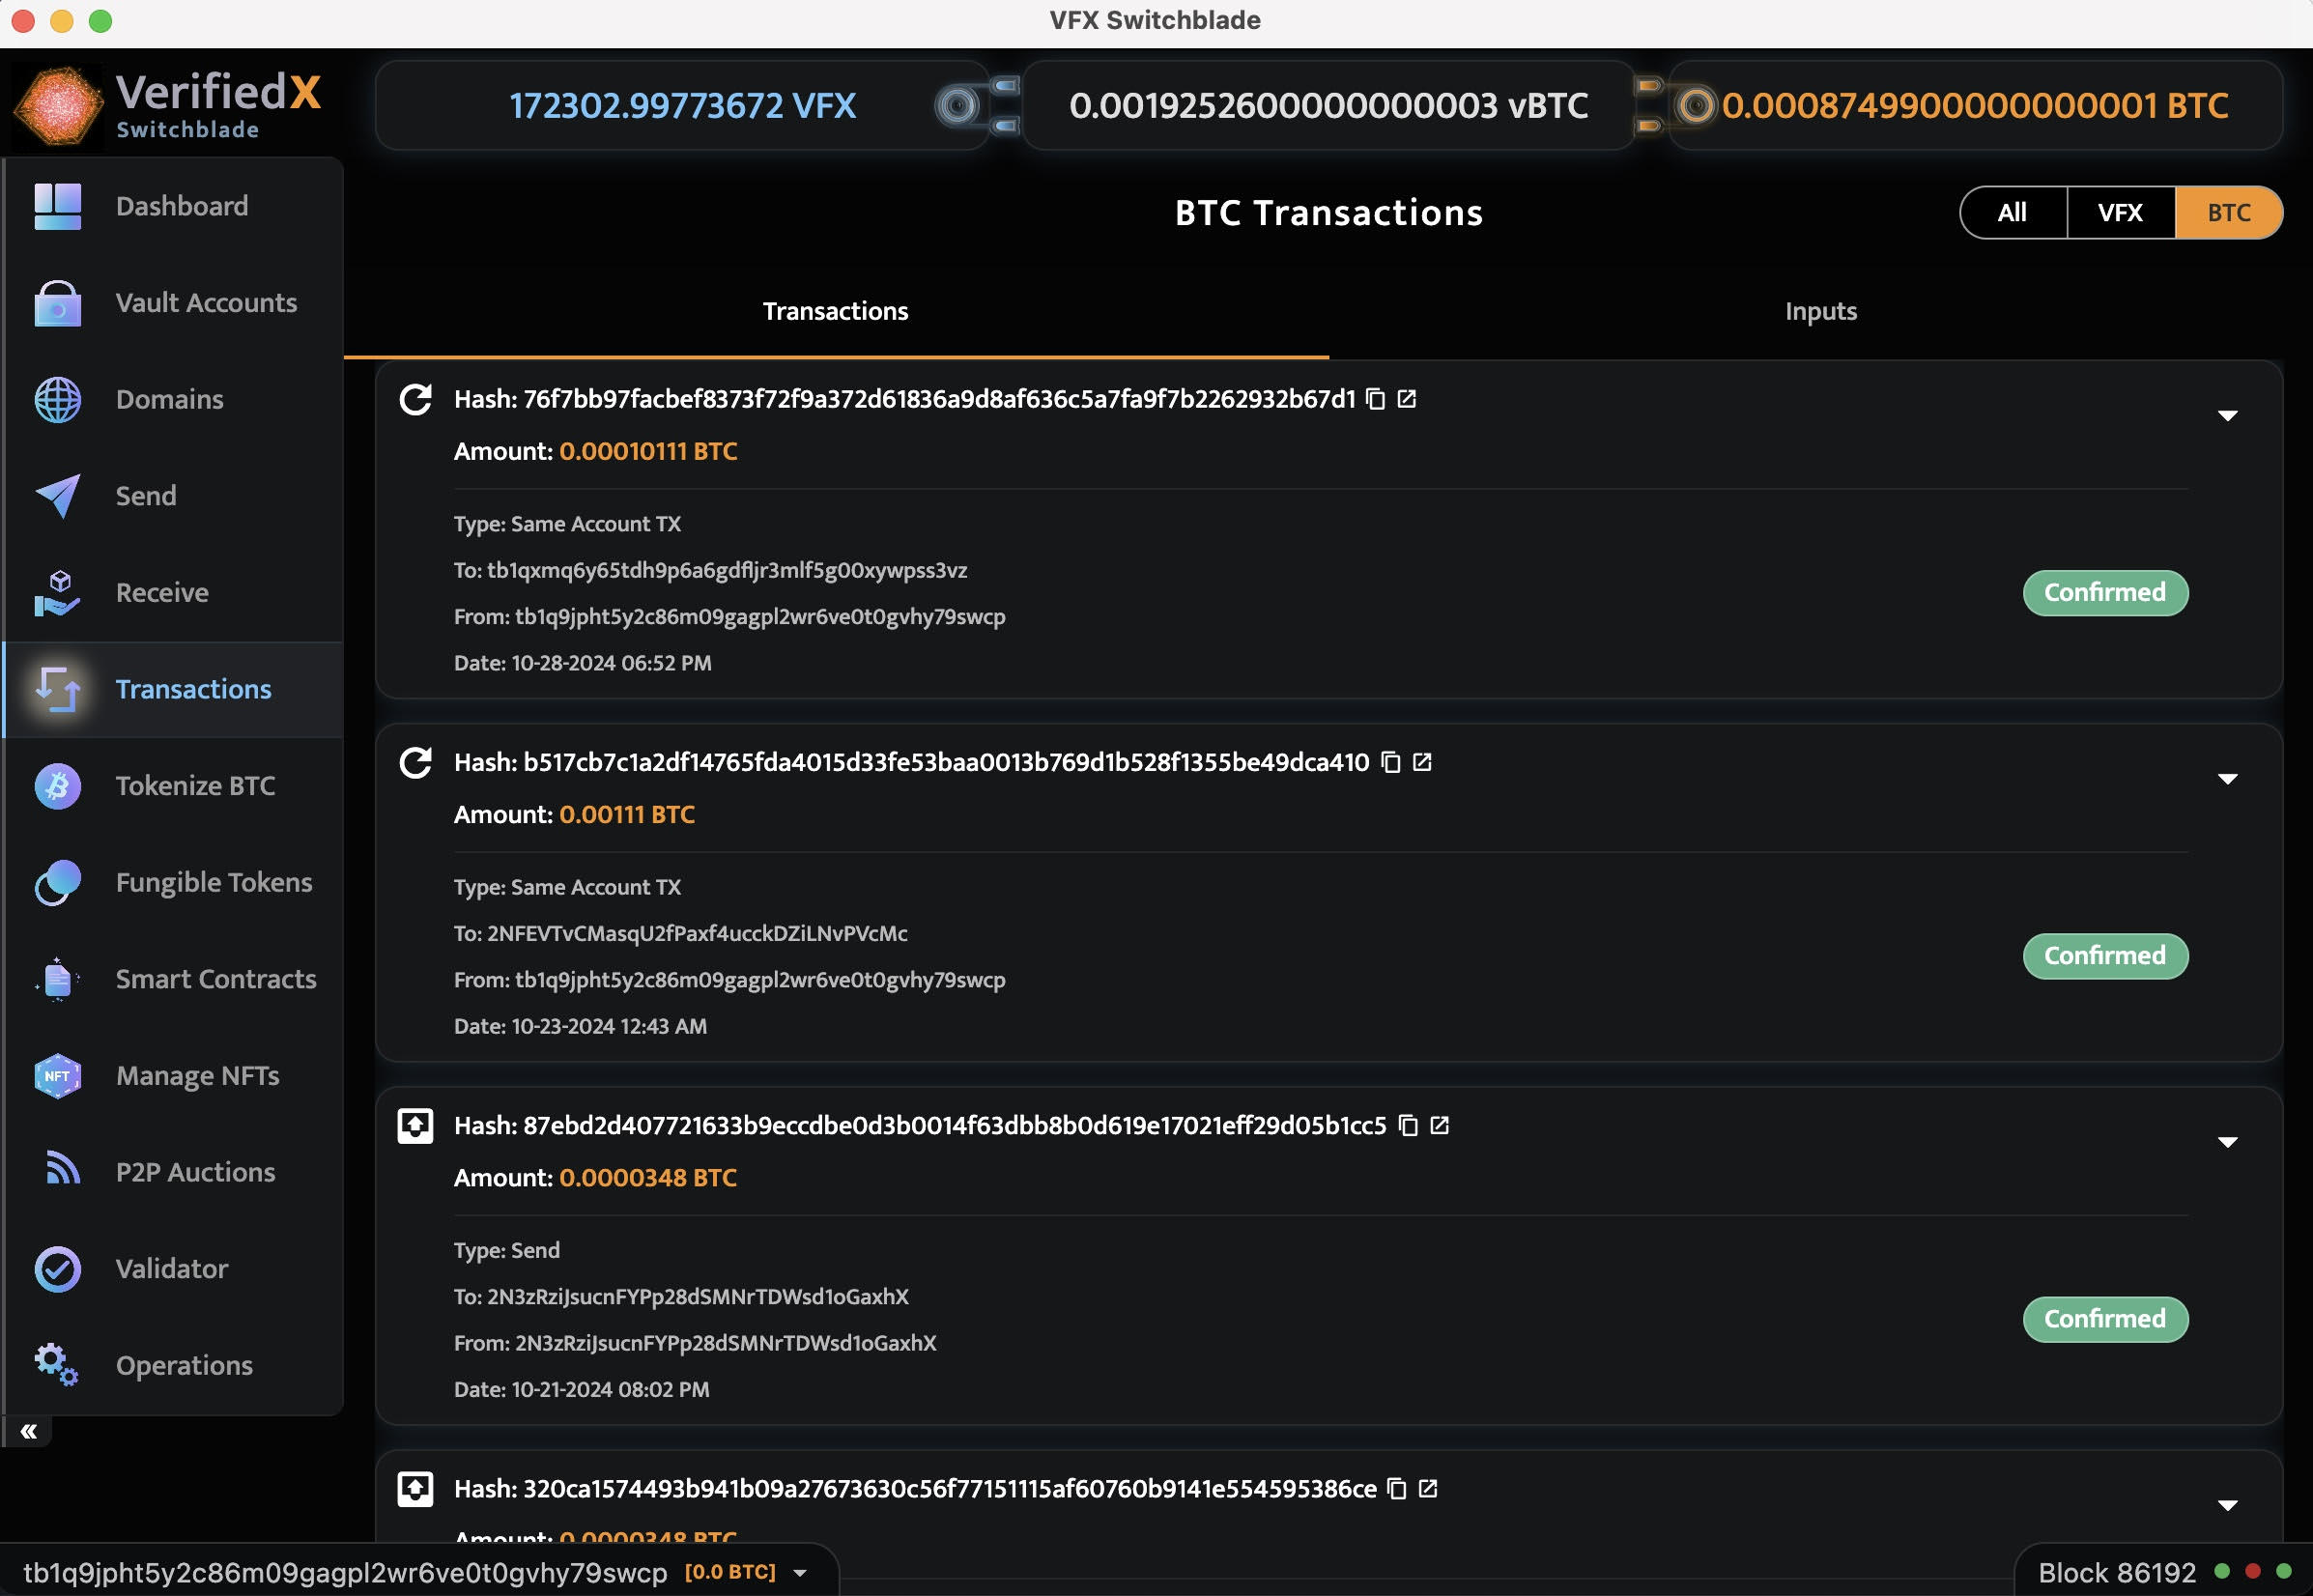The height and width of the screenshot is (1596, 2313).
Task: Click Confirmed badge on 10-23-2024 transaction
Action: (x=2105, y=956)
